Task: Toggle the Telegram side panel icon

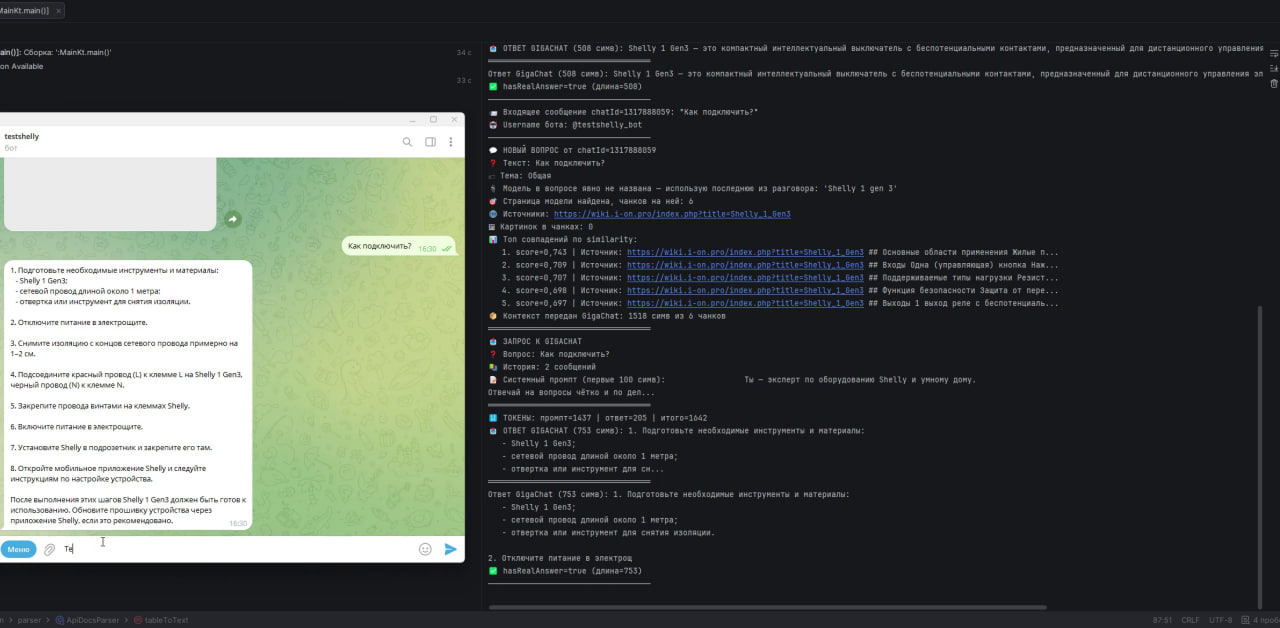Action: pos(430,142)
